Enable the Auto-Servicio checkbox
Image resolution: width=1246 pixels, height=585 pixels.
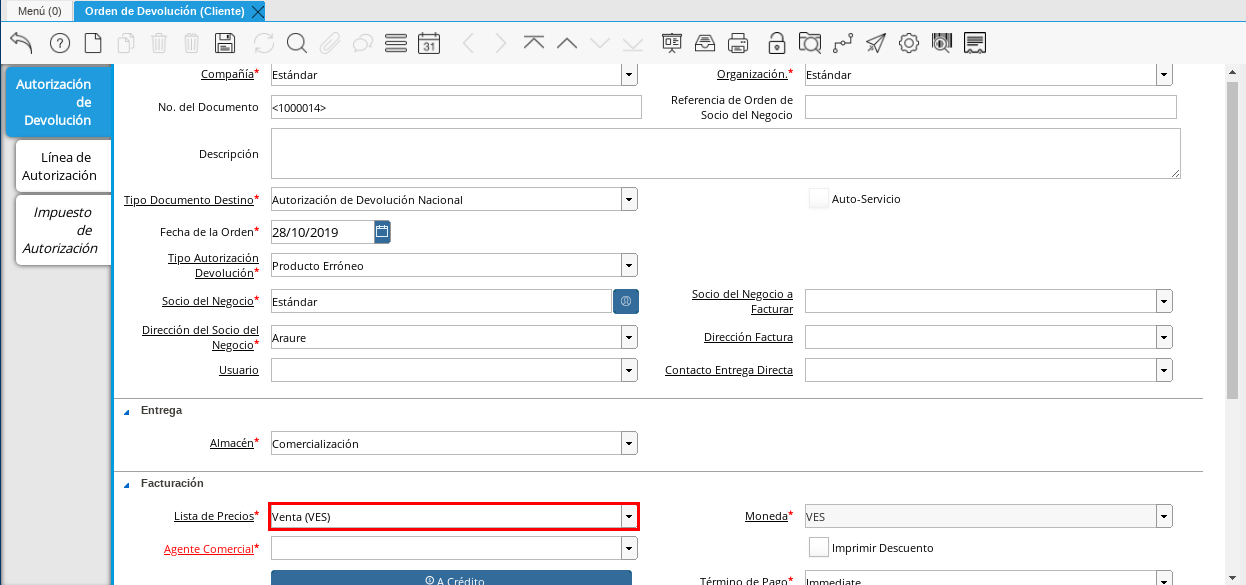819,199
